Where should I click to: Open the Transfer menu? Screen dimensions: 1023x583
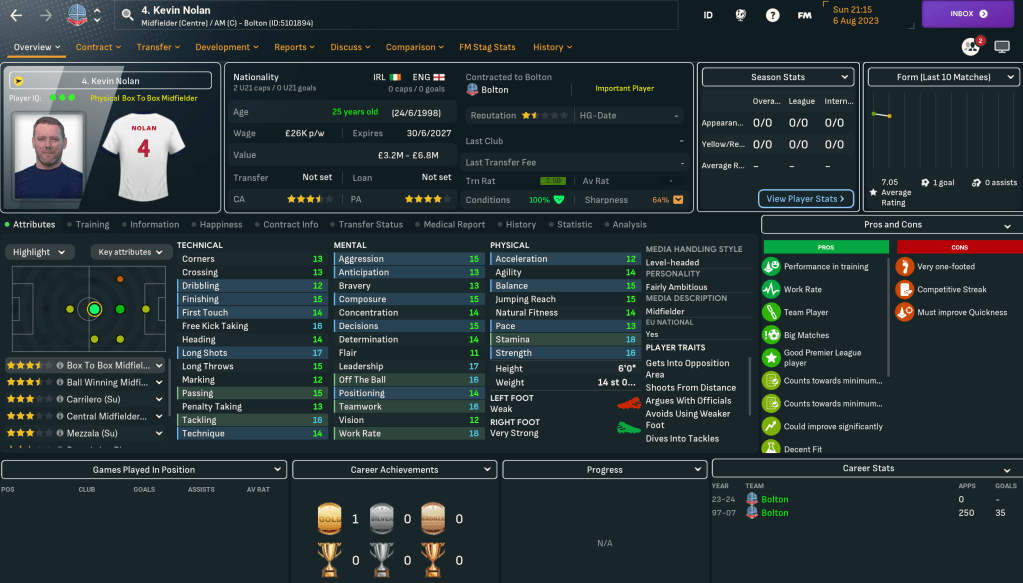click(x=158, y=47)
